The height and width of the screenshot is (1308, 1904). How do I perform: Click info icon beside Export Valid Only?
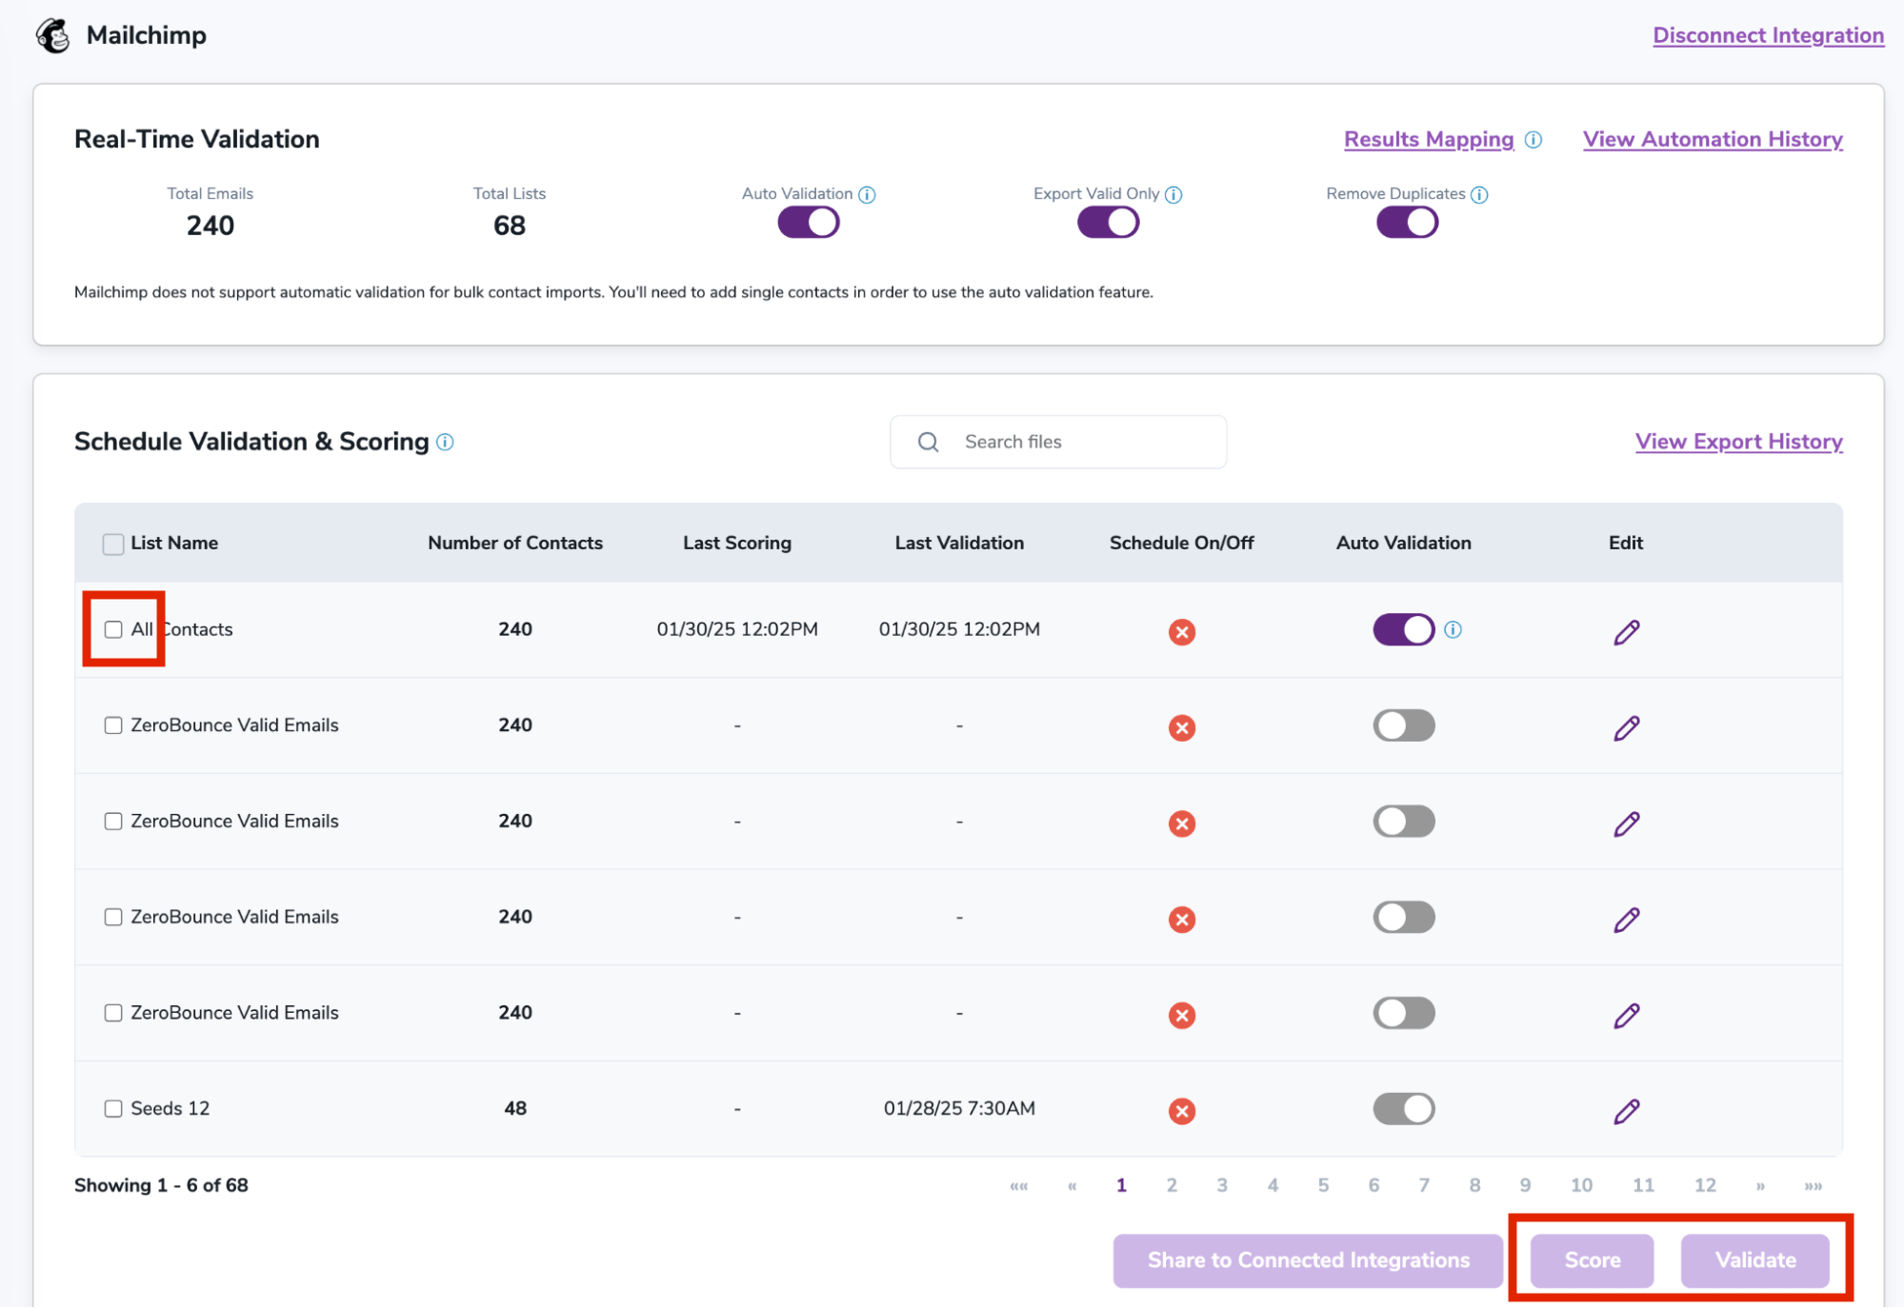pos(1174,195)
